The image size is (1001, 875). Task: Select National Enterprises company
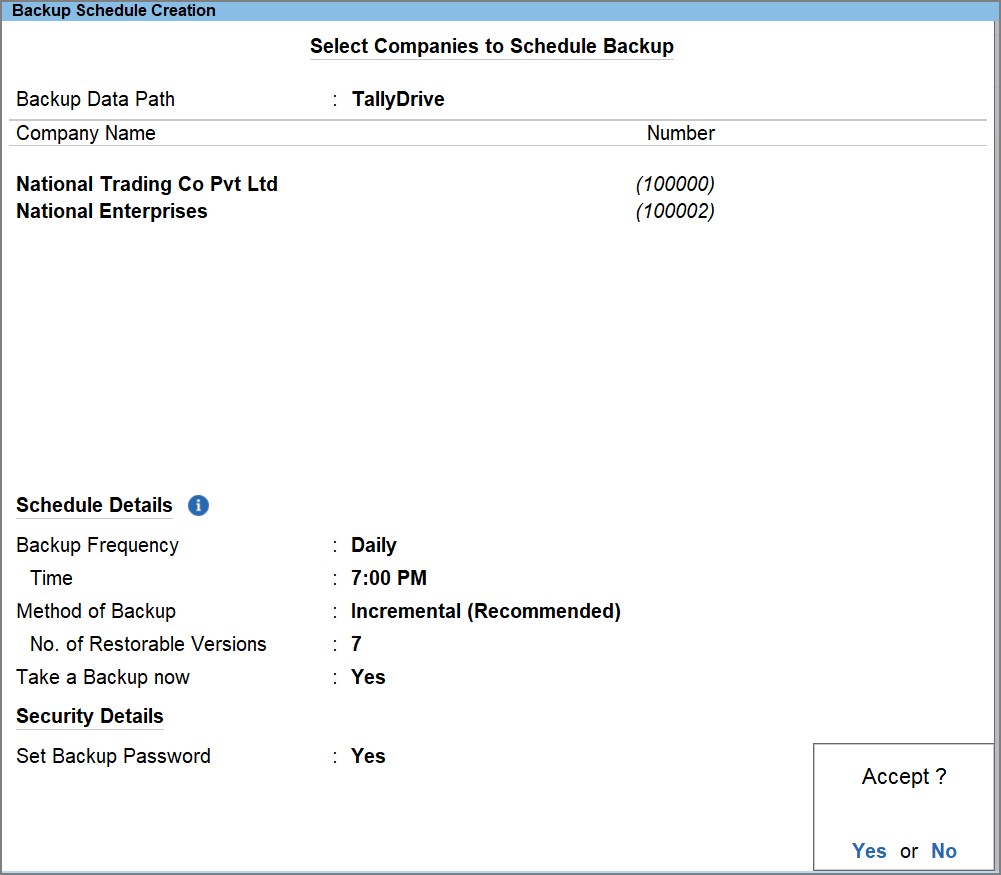click(x=111, y=211)
